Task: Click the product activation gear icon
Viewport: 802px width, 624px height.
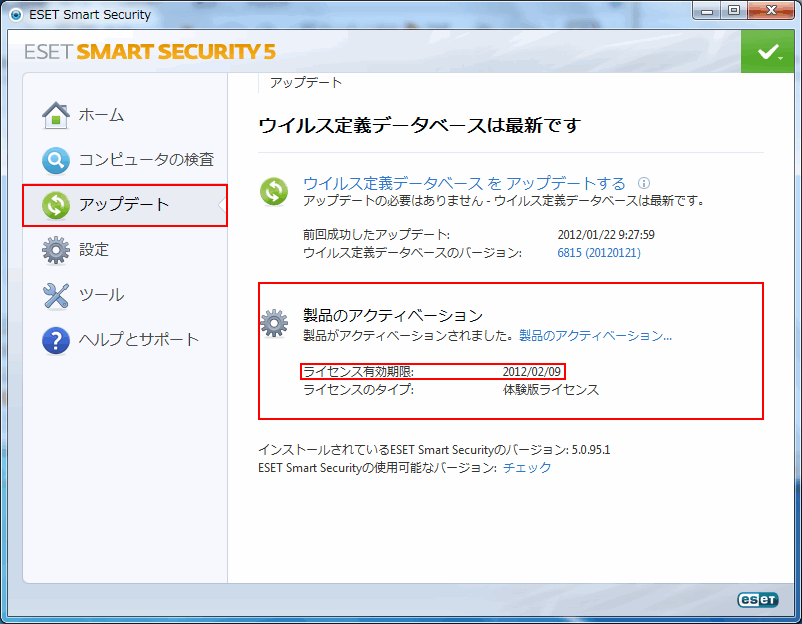Action: click(x=274, y=323)
